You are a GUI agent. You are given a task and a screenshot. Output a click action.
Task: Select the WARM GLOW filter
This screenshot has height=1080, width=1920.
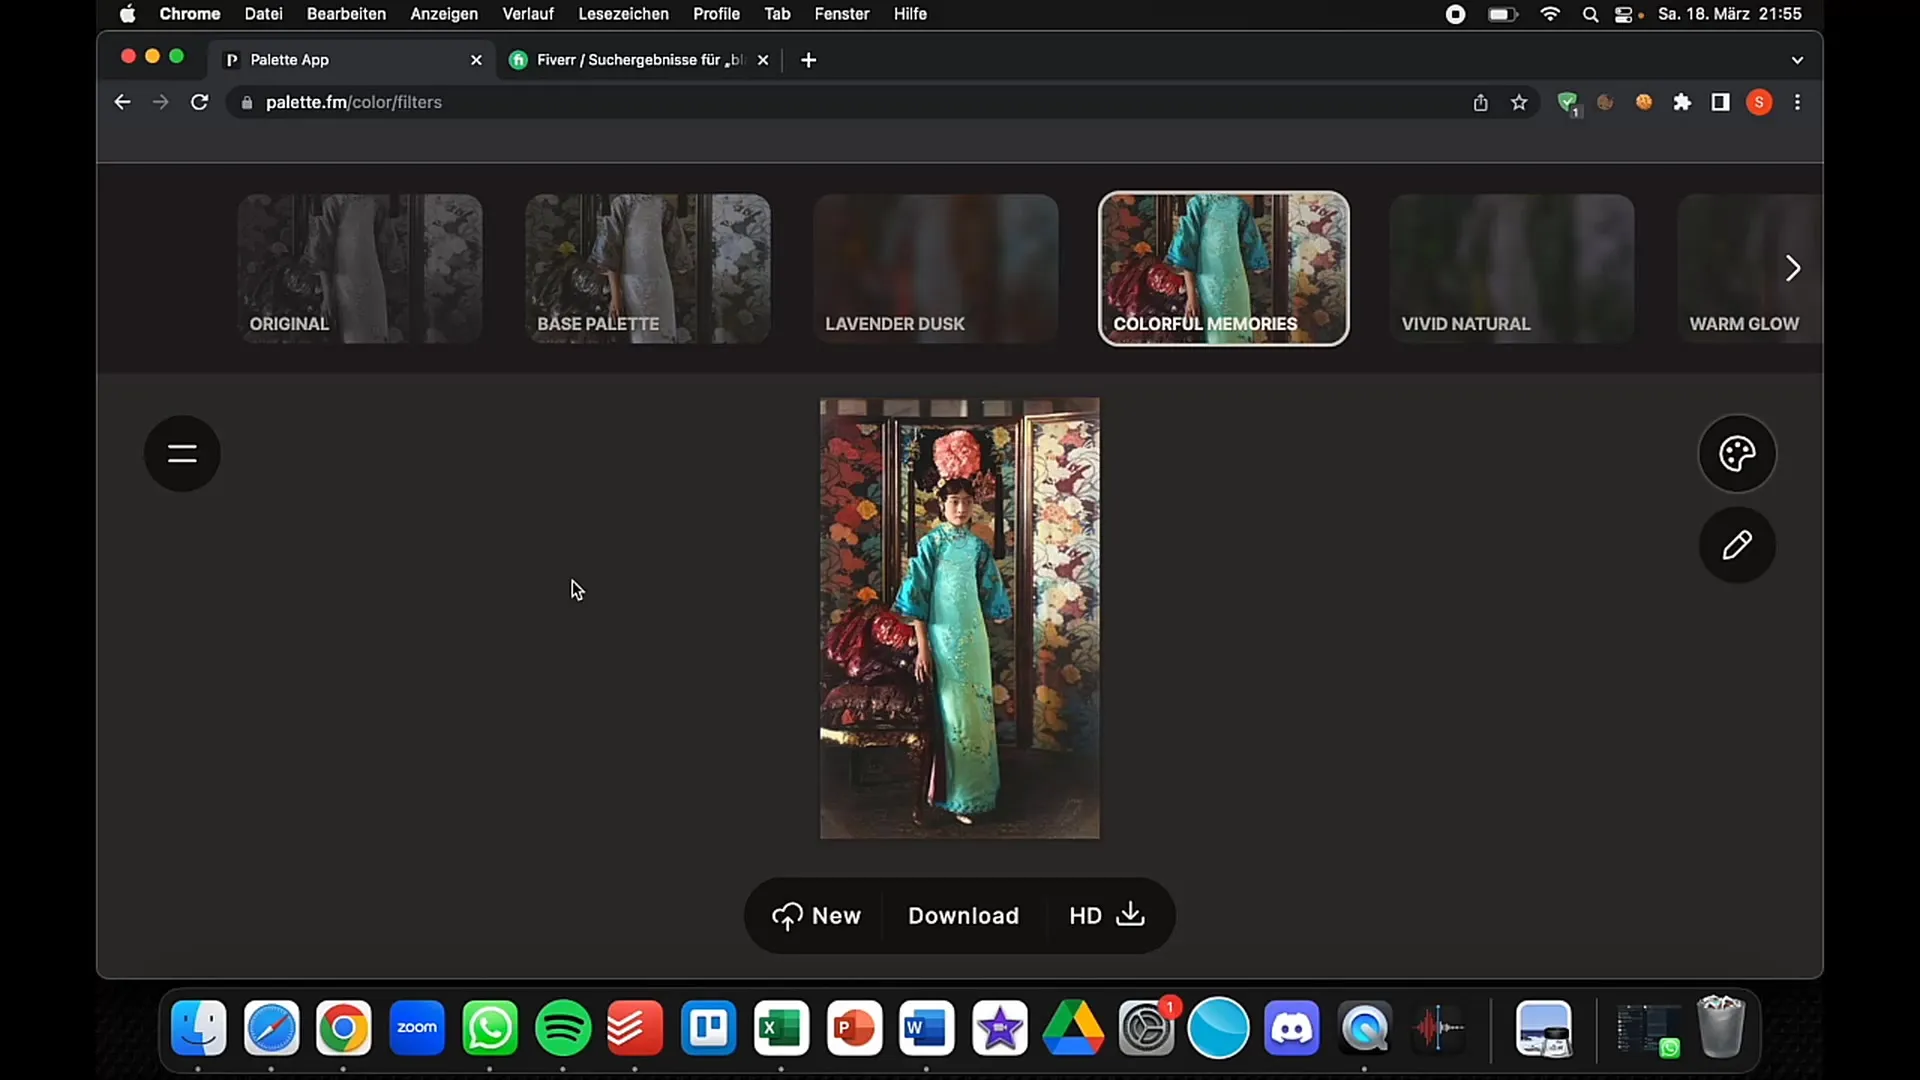tap(1745, 266)
